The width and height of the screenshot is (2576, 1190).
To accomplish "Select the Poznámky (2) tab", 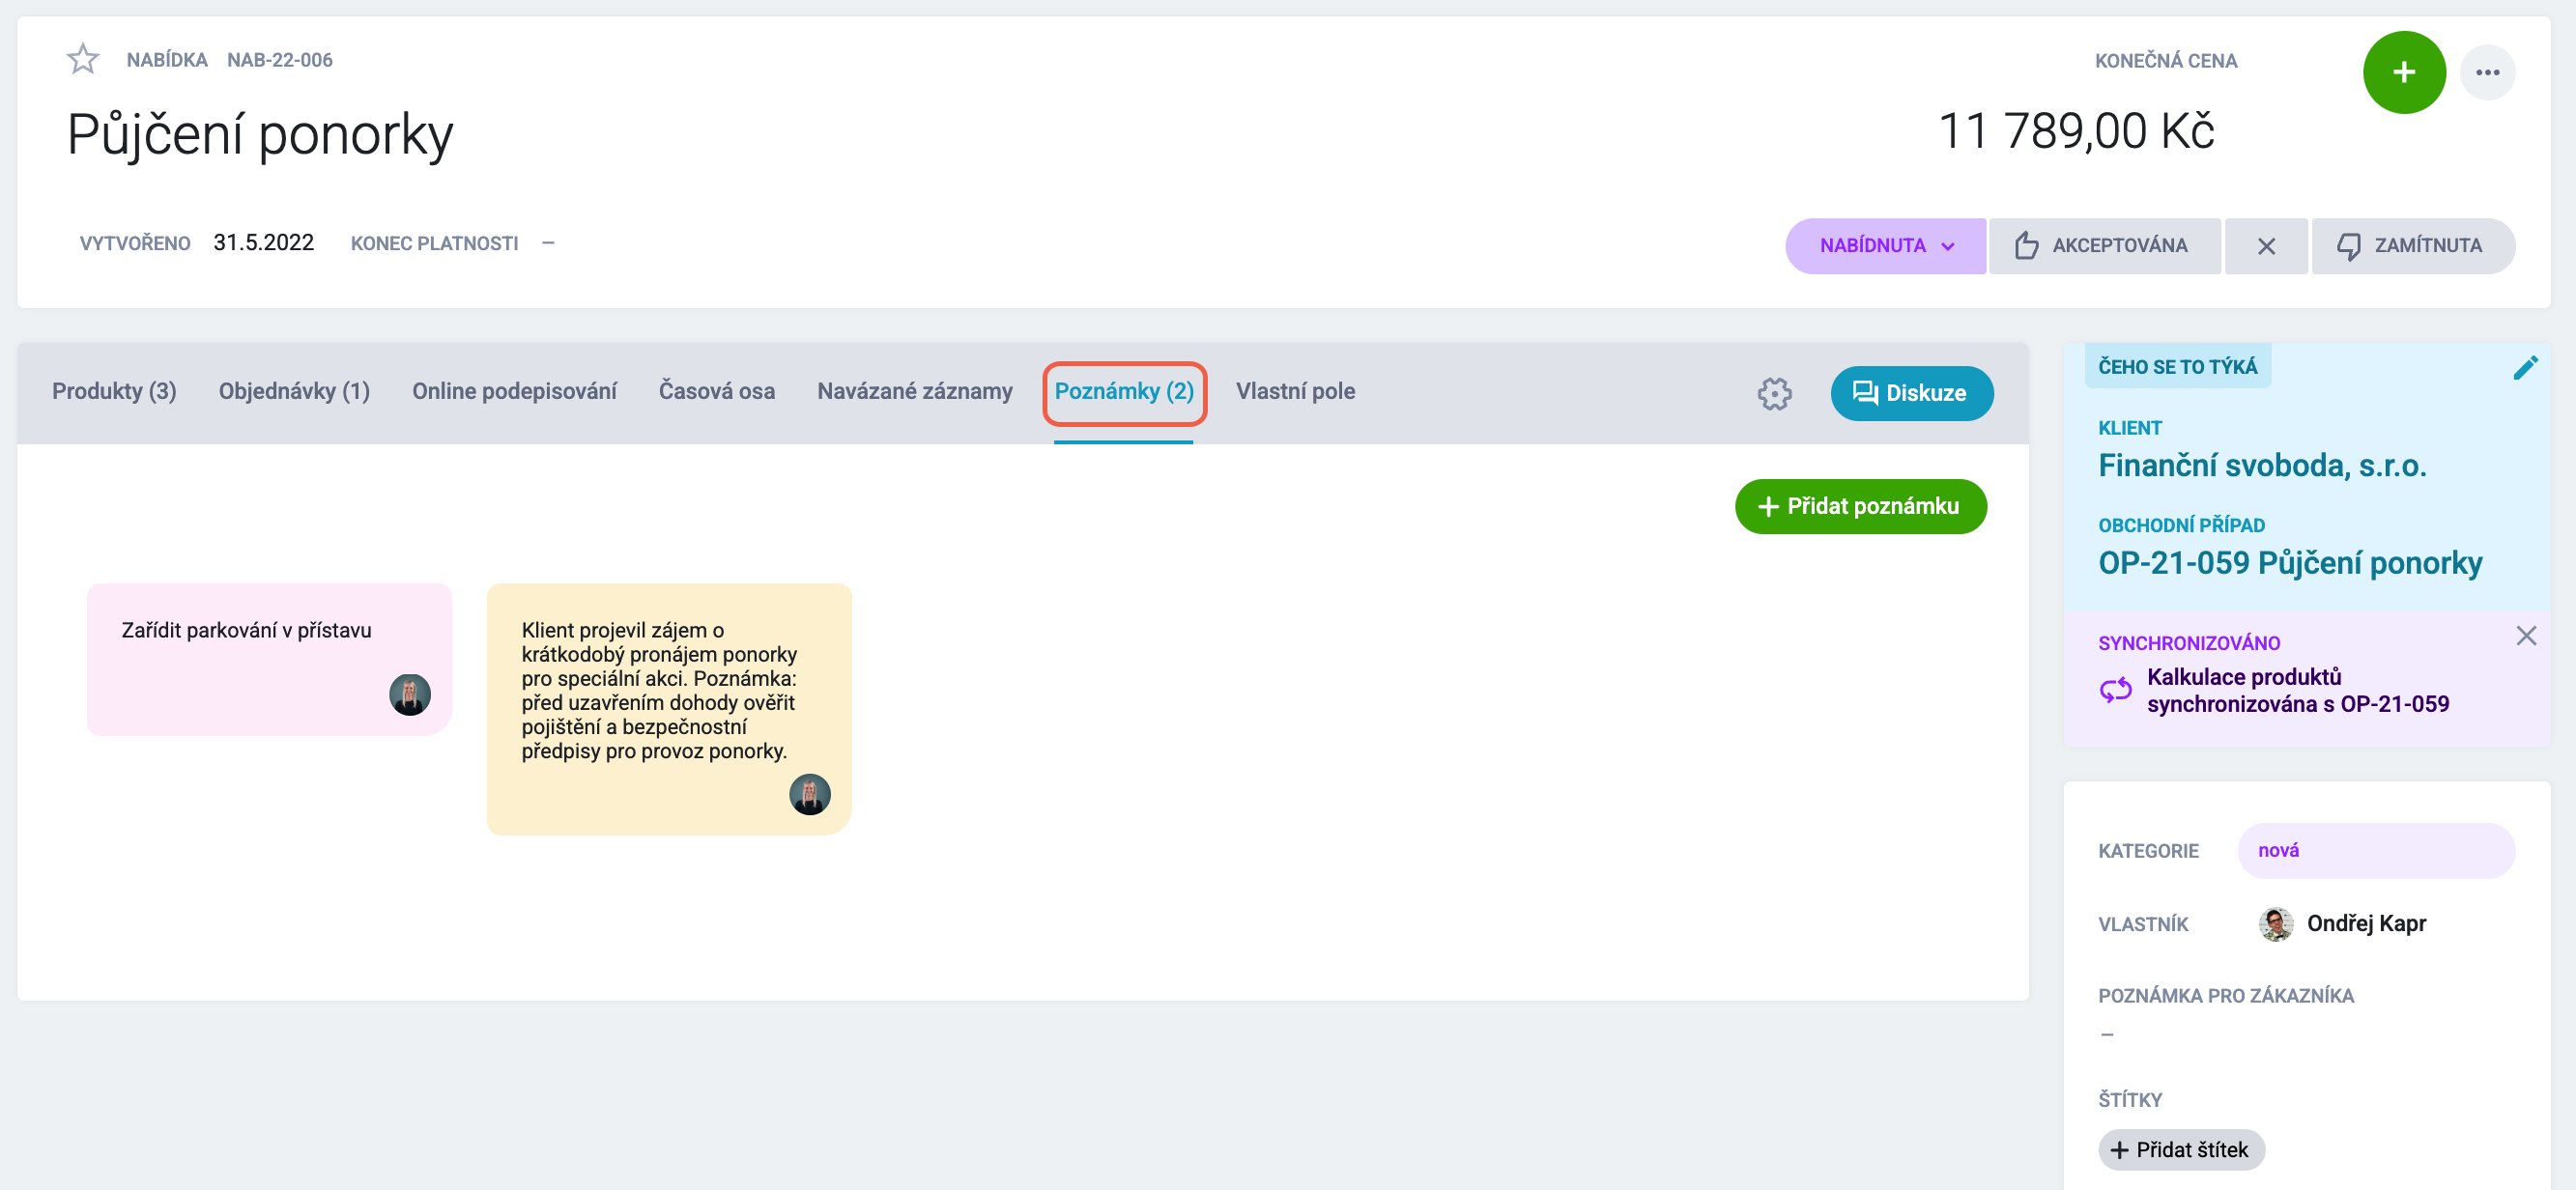I will click(1124, 392).
